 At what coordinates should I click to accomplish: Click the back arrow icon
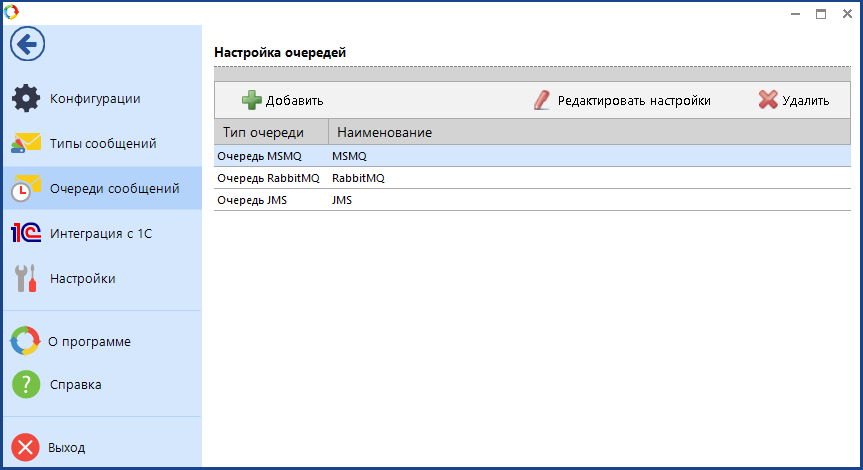pyautogui.click(x=27, y=44)
